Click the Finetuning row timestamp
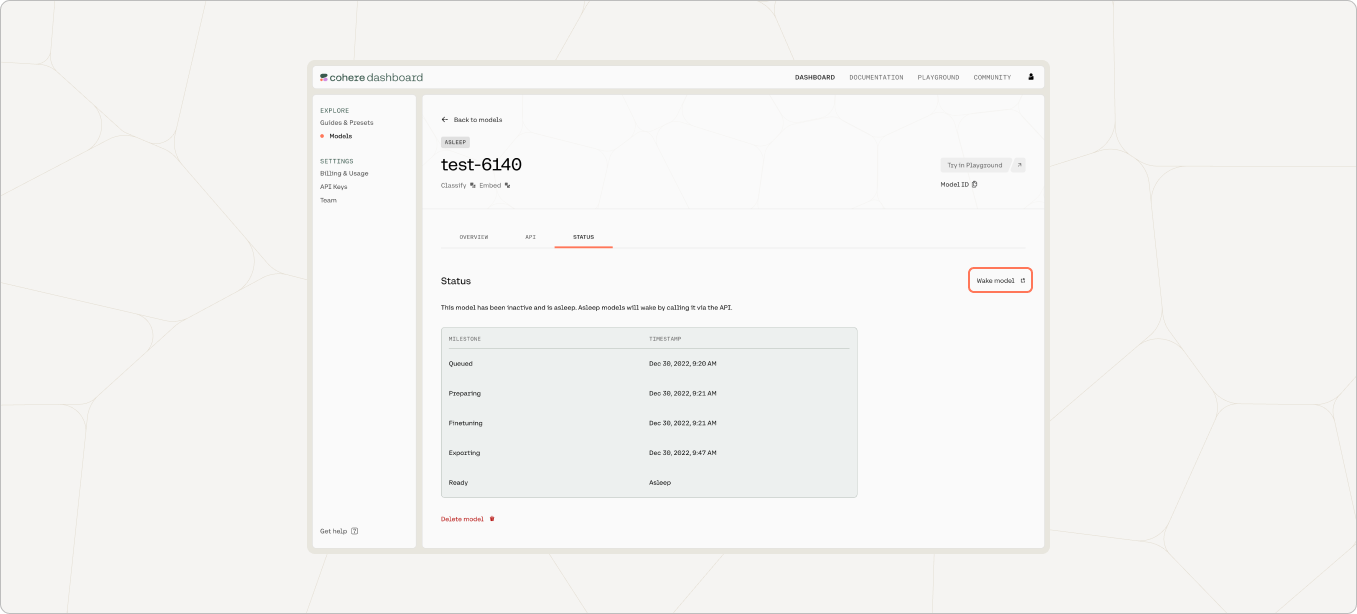The height and width of the screenshot is (614, 1357). [682, 423]
